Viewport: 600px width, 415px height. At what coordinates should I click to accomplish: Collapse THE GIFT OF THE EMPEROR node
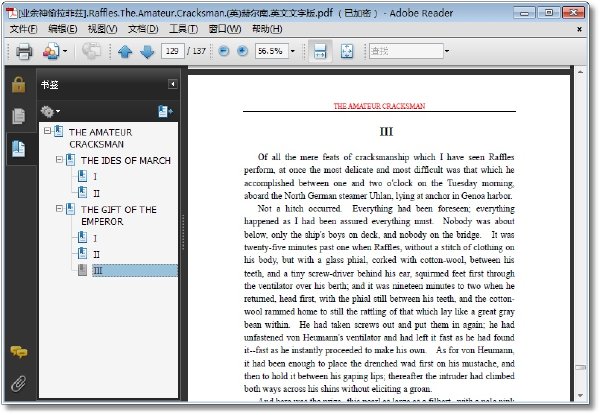click(x=59, y=208)
